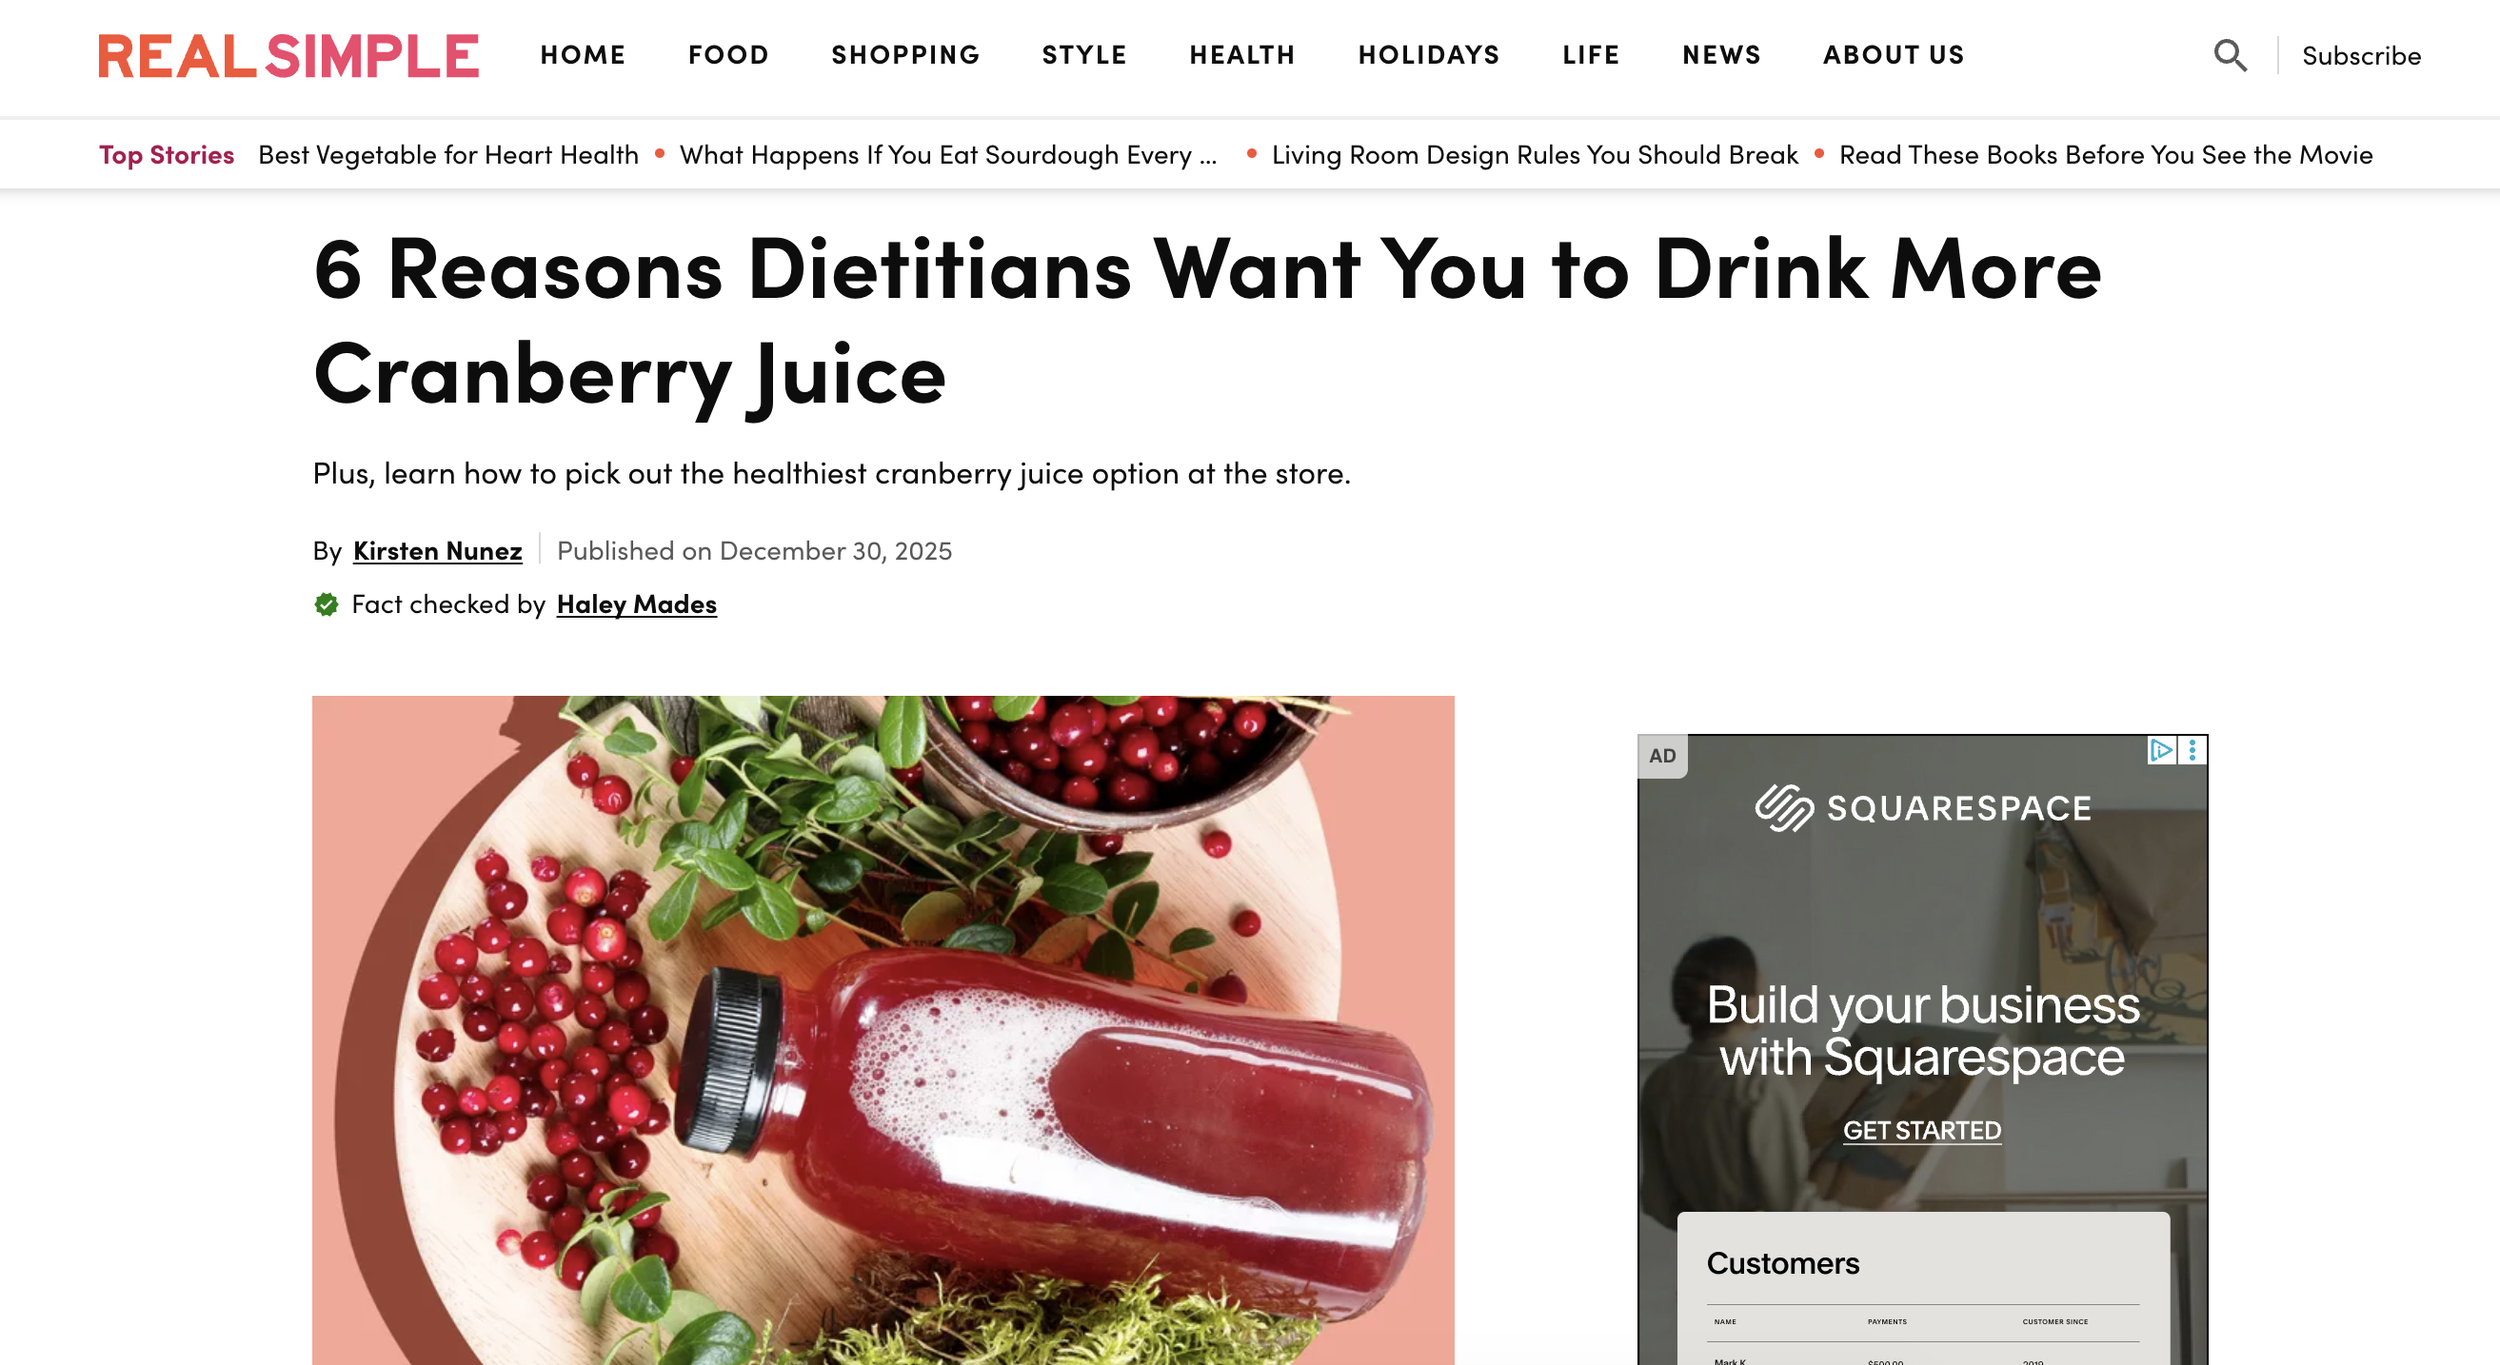Open Living Room Design Rules story
The image size is (2500, 1365).
pos(1534,155)
